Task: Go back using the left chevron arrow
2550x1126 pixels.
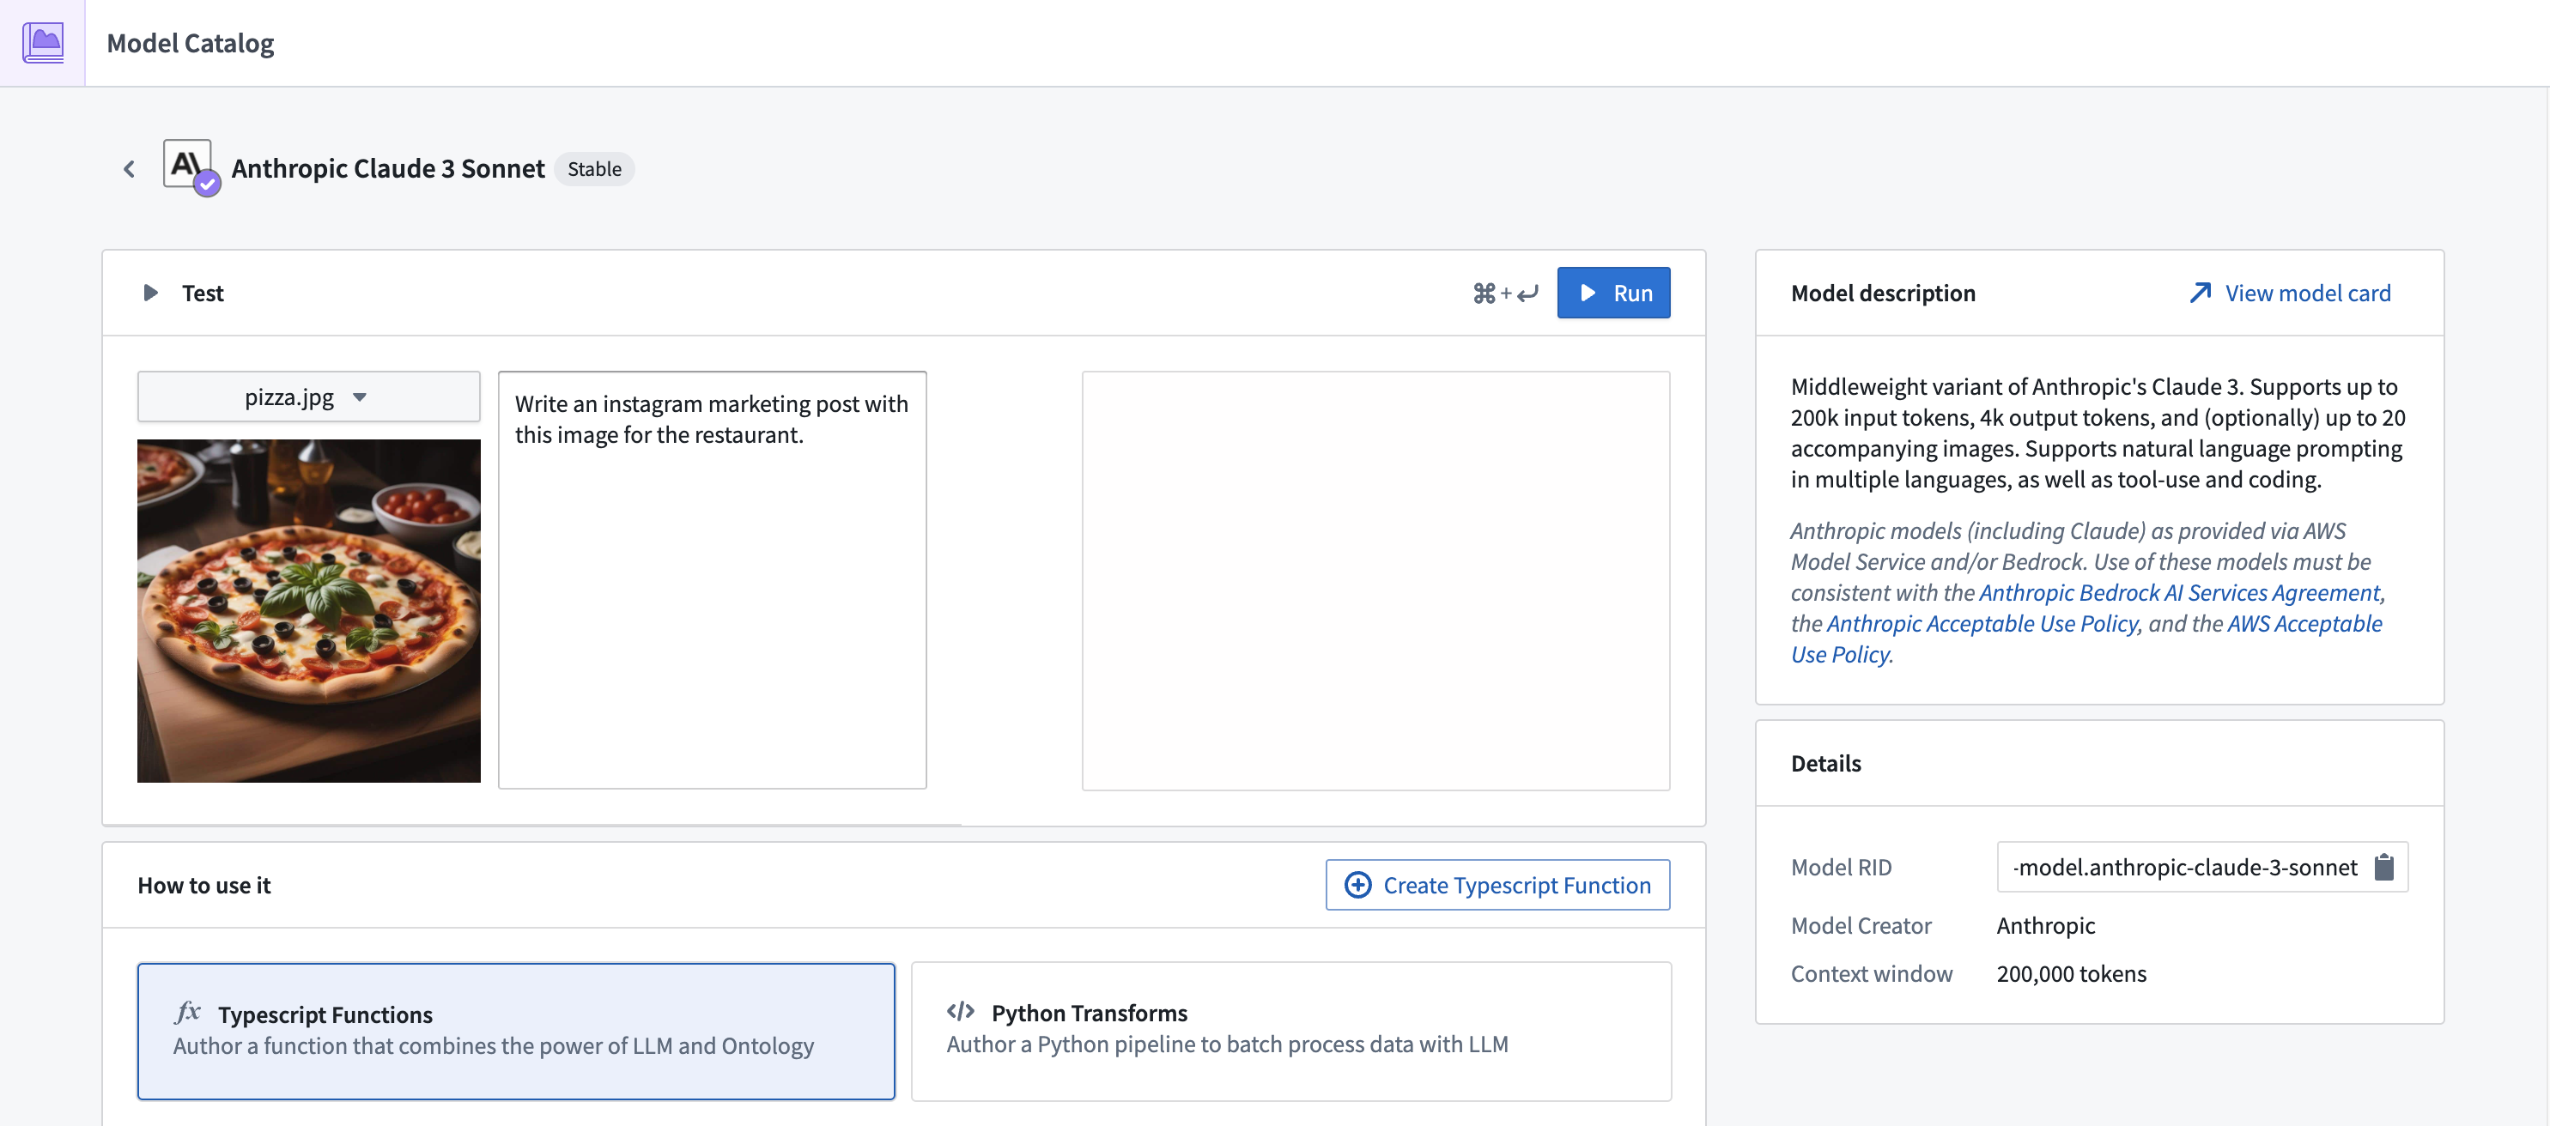Action: point(129,169)
